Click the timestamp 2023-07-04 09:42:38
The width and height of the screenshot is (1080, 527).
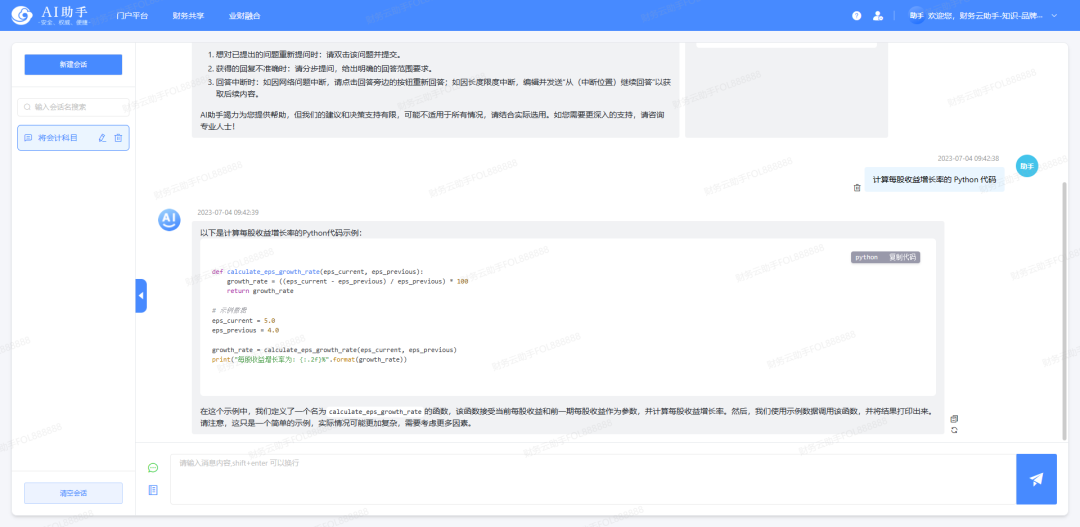click(968, 158)
